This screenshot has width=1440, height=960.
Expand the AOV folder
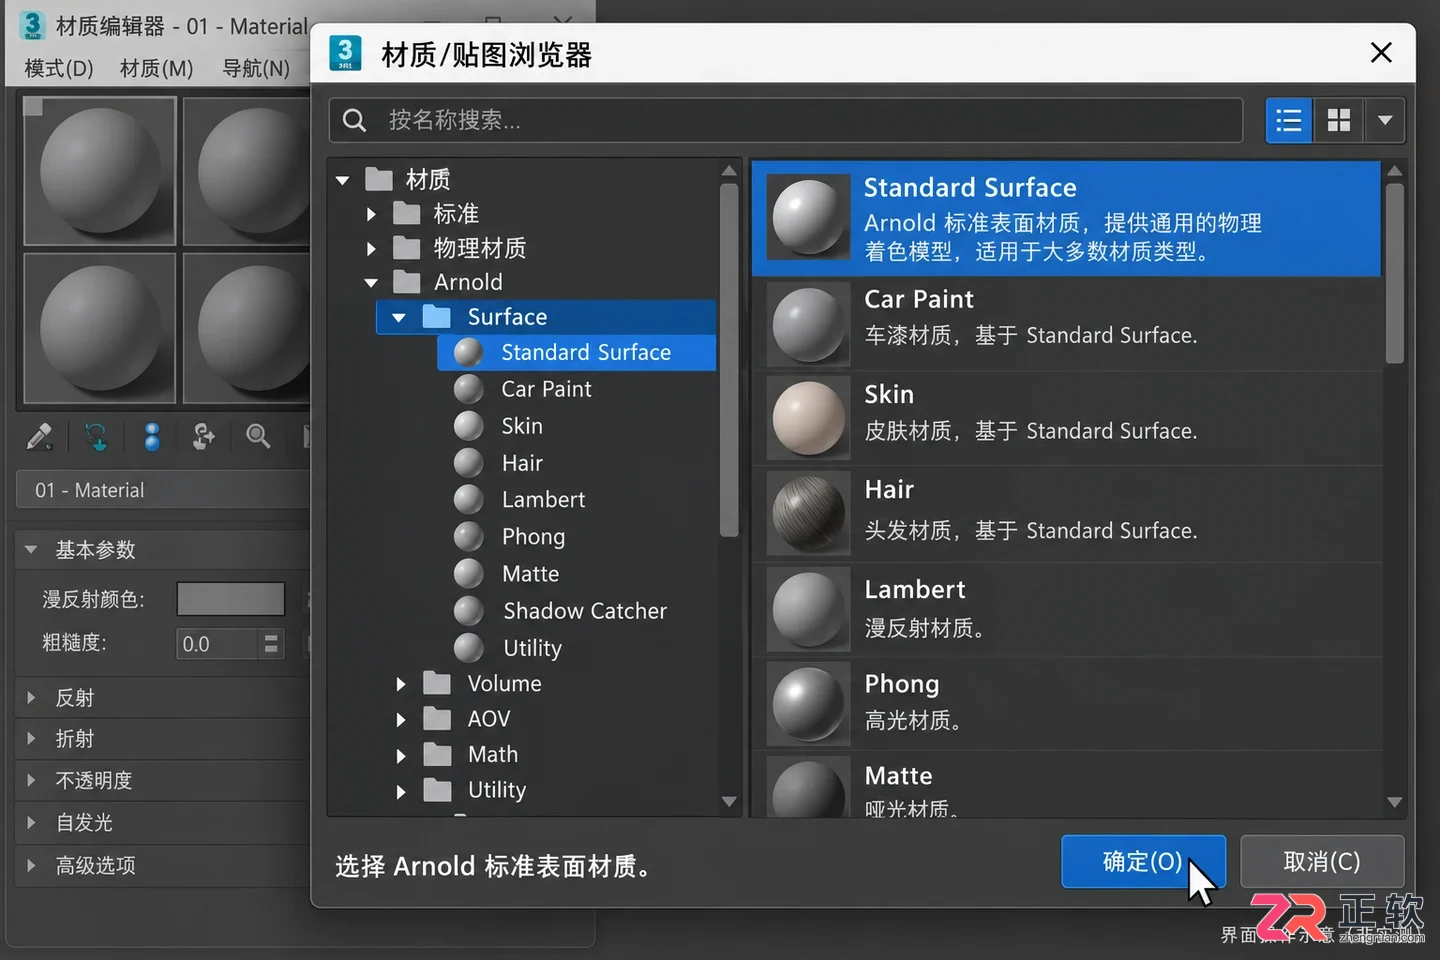coord(401,720)
